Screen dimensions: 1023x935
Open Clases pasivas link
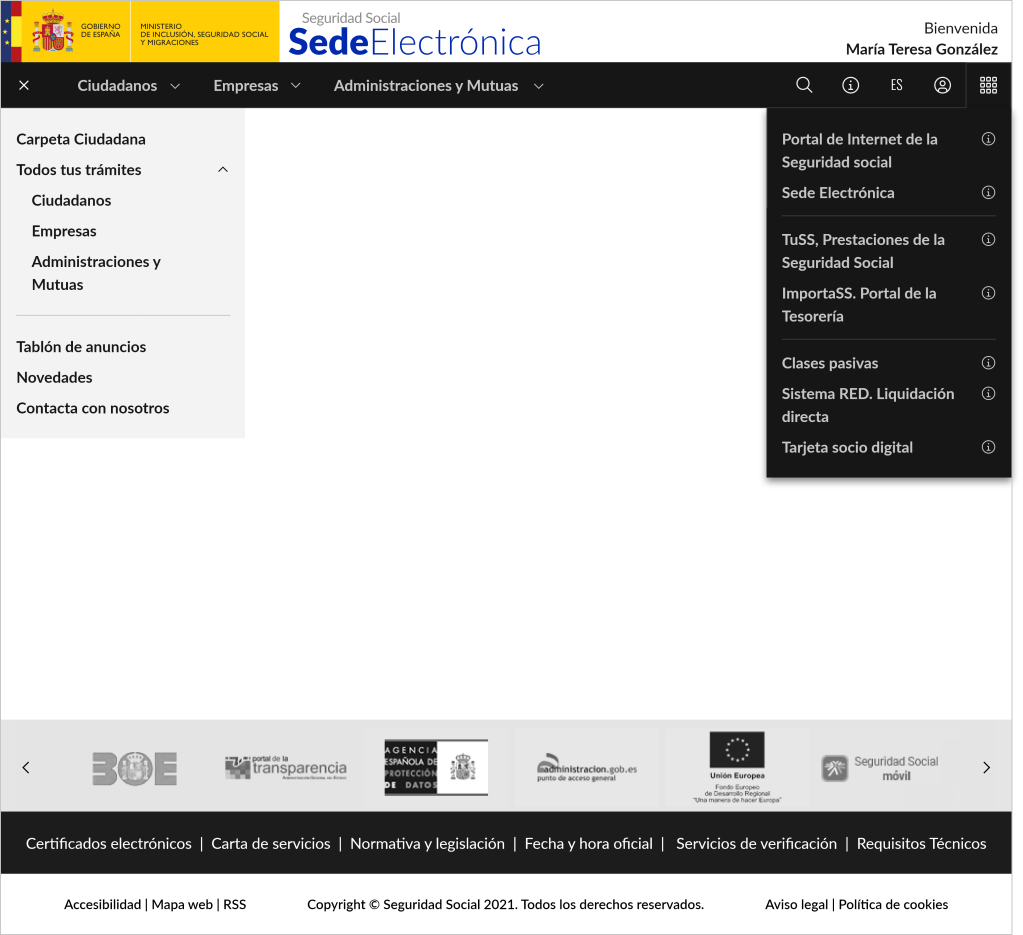(x=830, y=363)
